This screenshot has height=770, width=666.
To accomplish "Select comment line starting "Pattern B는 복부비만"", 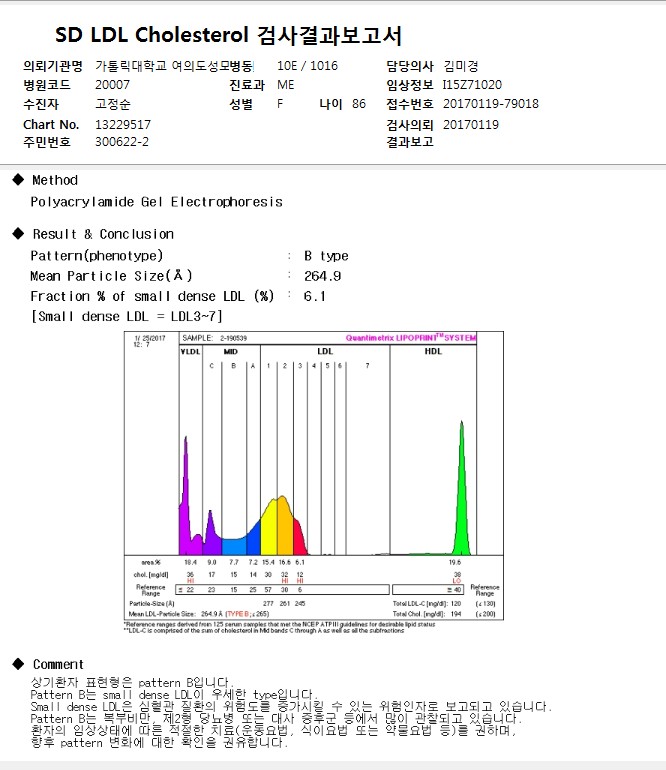I will click(276, 718).
